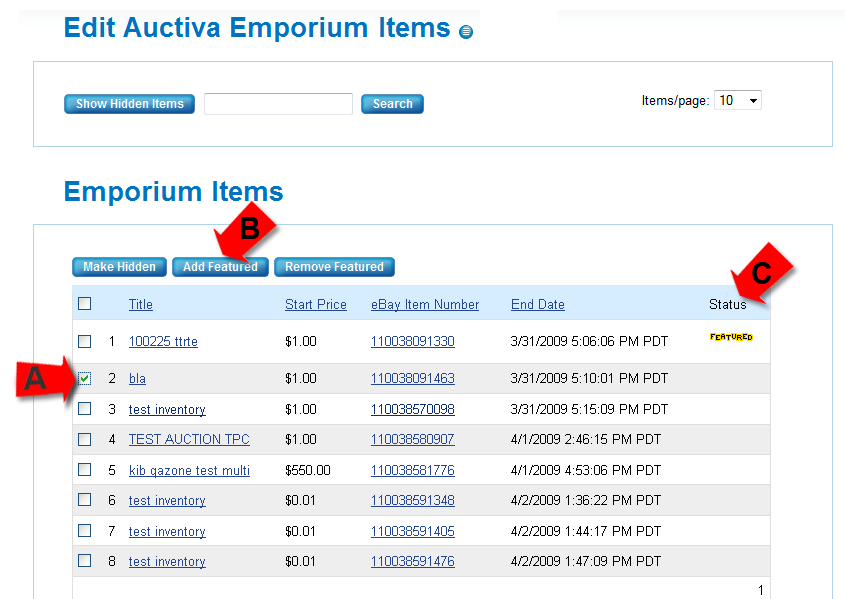
Task: Uncheck the box for item bla
Action: [x=85, y=379]
